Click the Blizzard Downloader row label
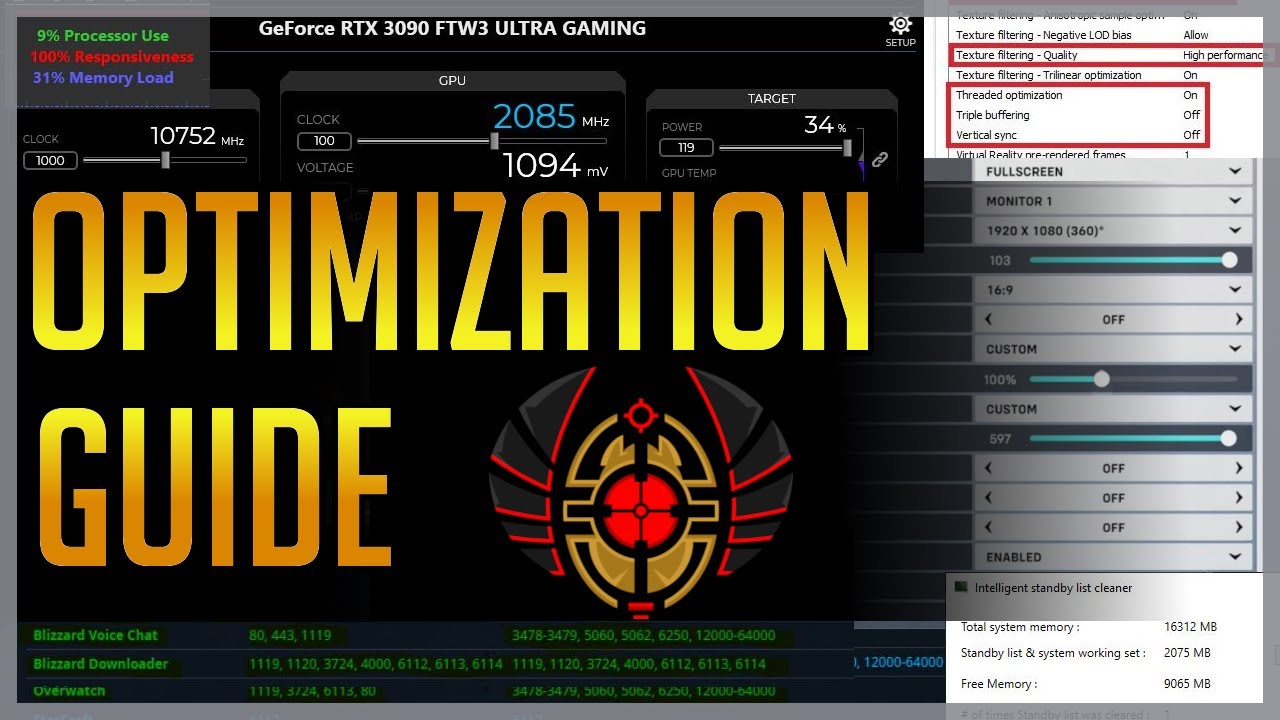 click(100, 663)
